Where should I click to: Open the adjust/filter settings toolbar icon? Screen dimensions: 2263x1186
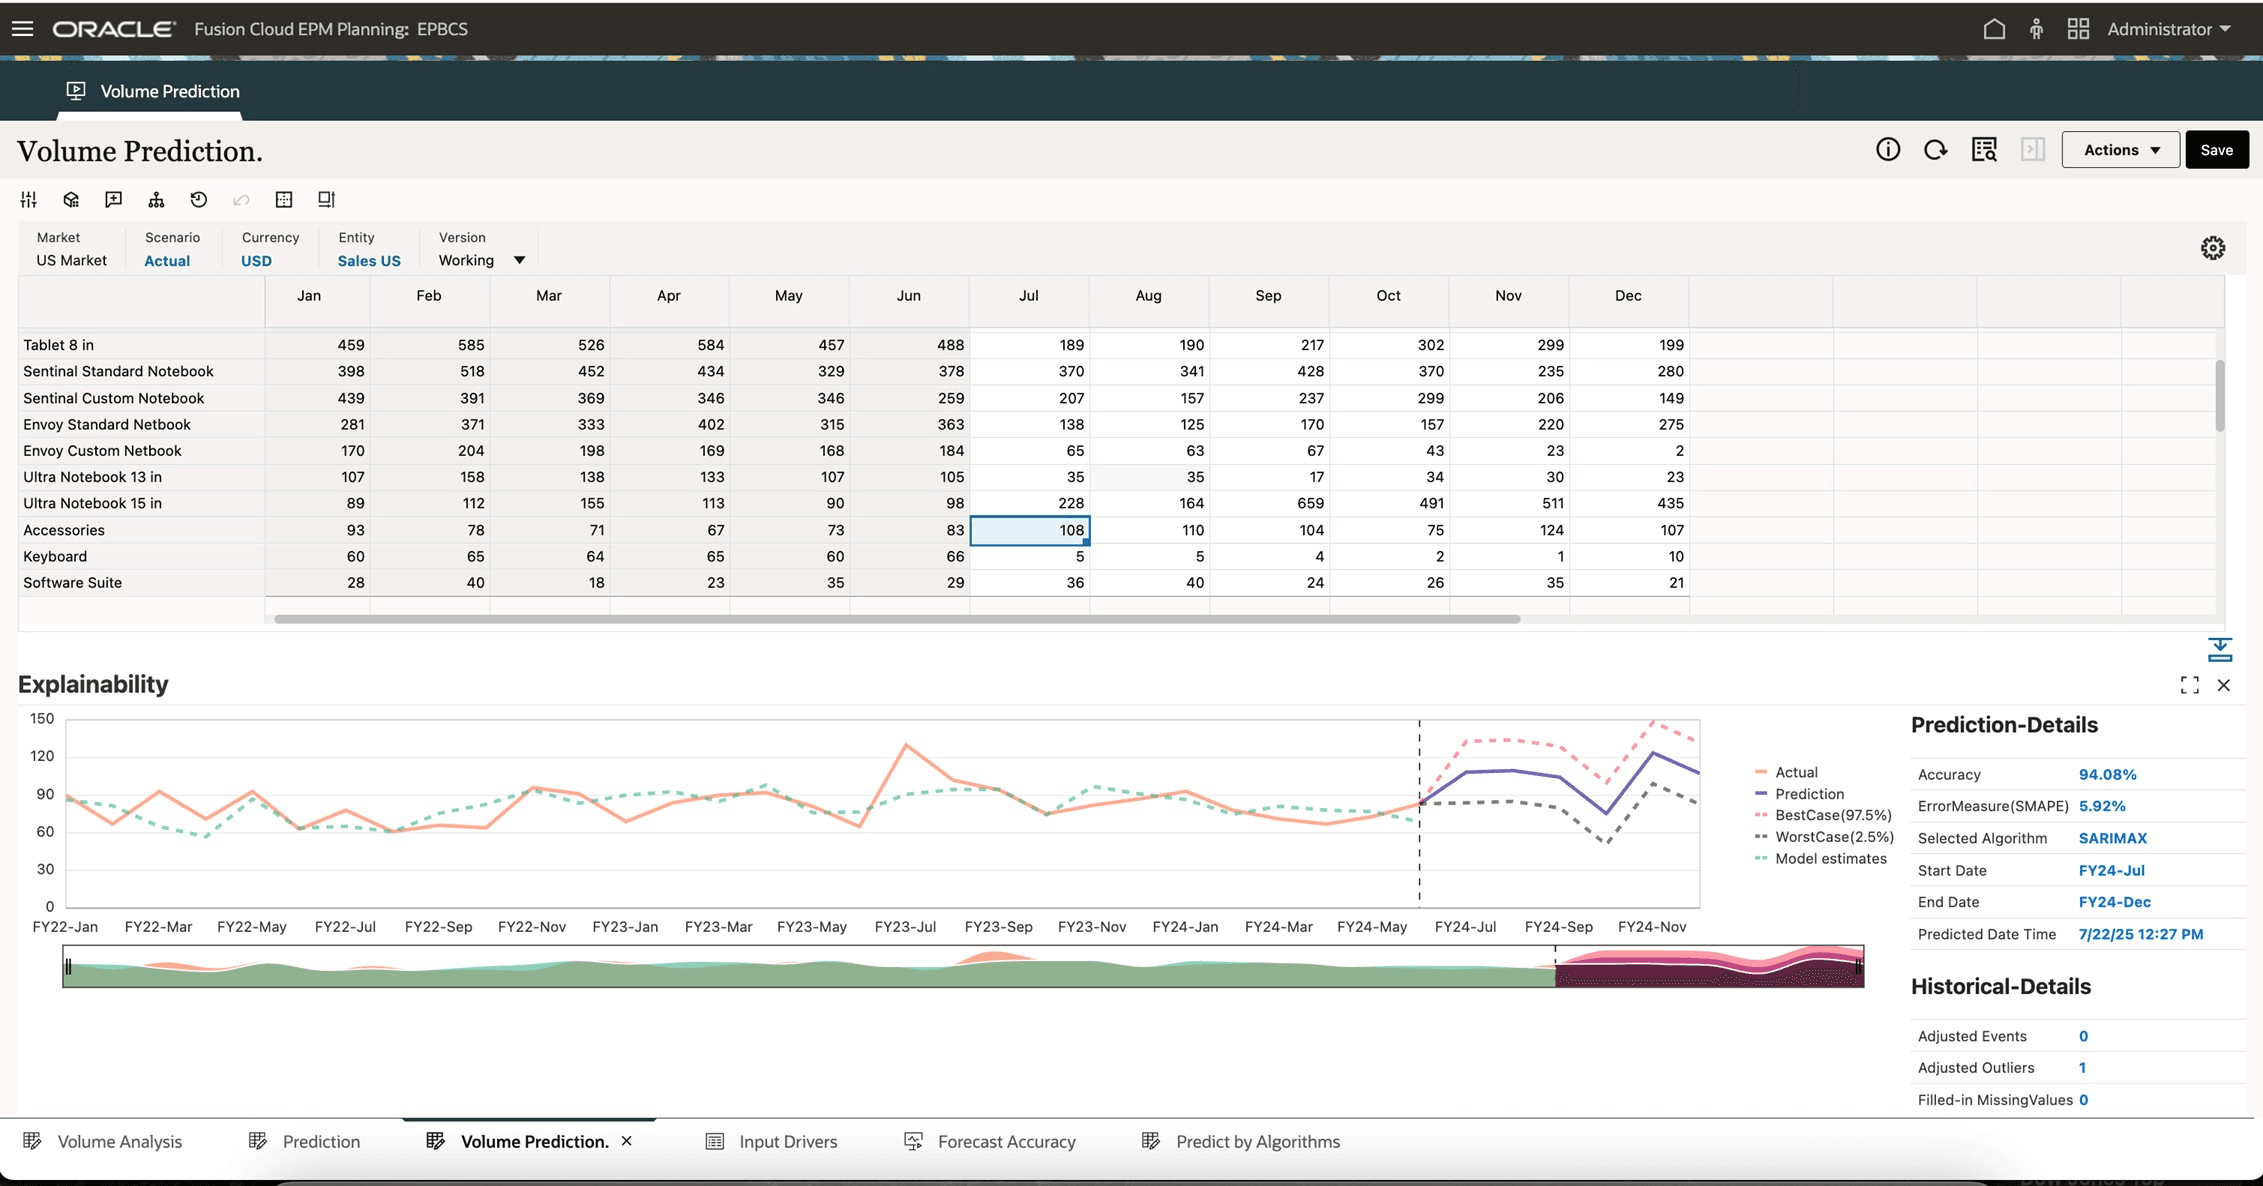28,199
